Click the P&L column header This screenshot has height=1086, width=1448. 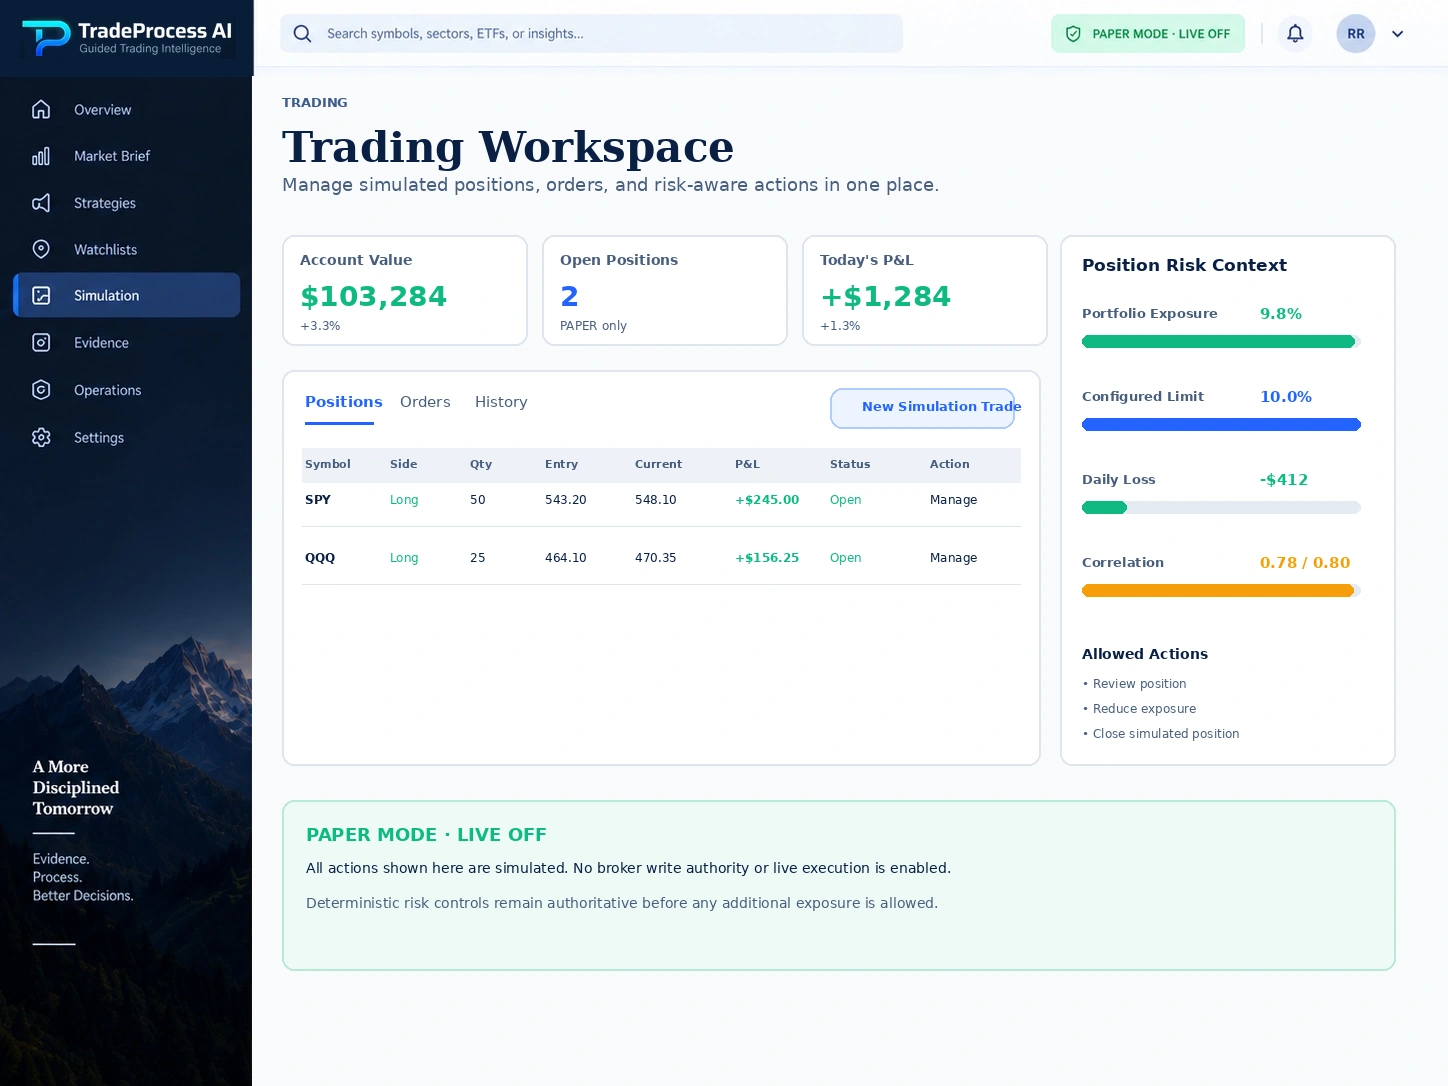747,464
